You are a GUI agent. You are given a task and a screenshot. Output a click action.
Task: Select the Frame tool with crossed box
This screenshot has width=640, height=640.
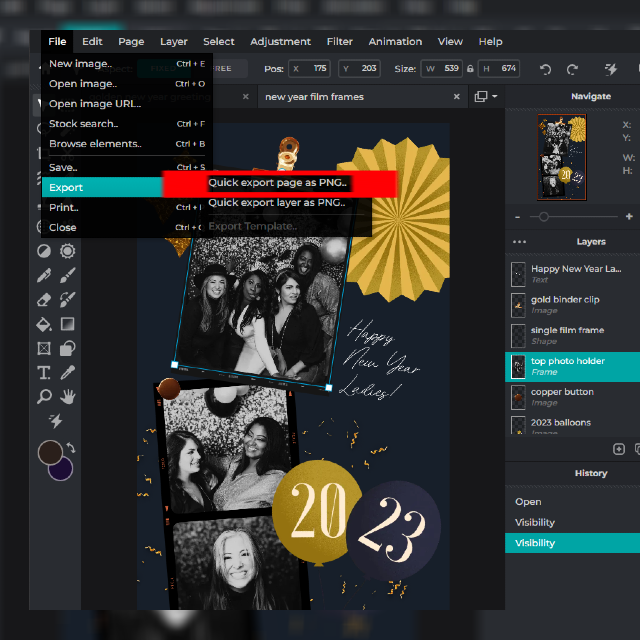click(44, 349)
